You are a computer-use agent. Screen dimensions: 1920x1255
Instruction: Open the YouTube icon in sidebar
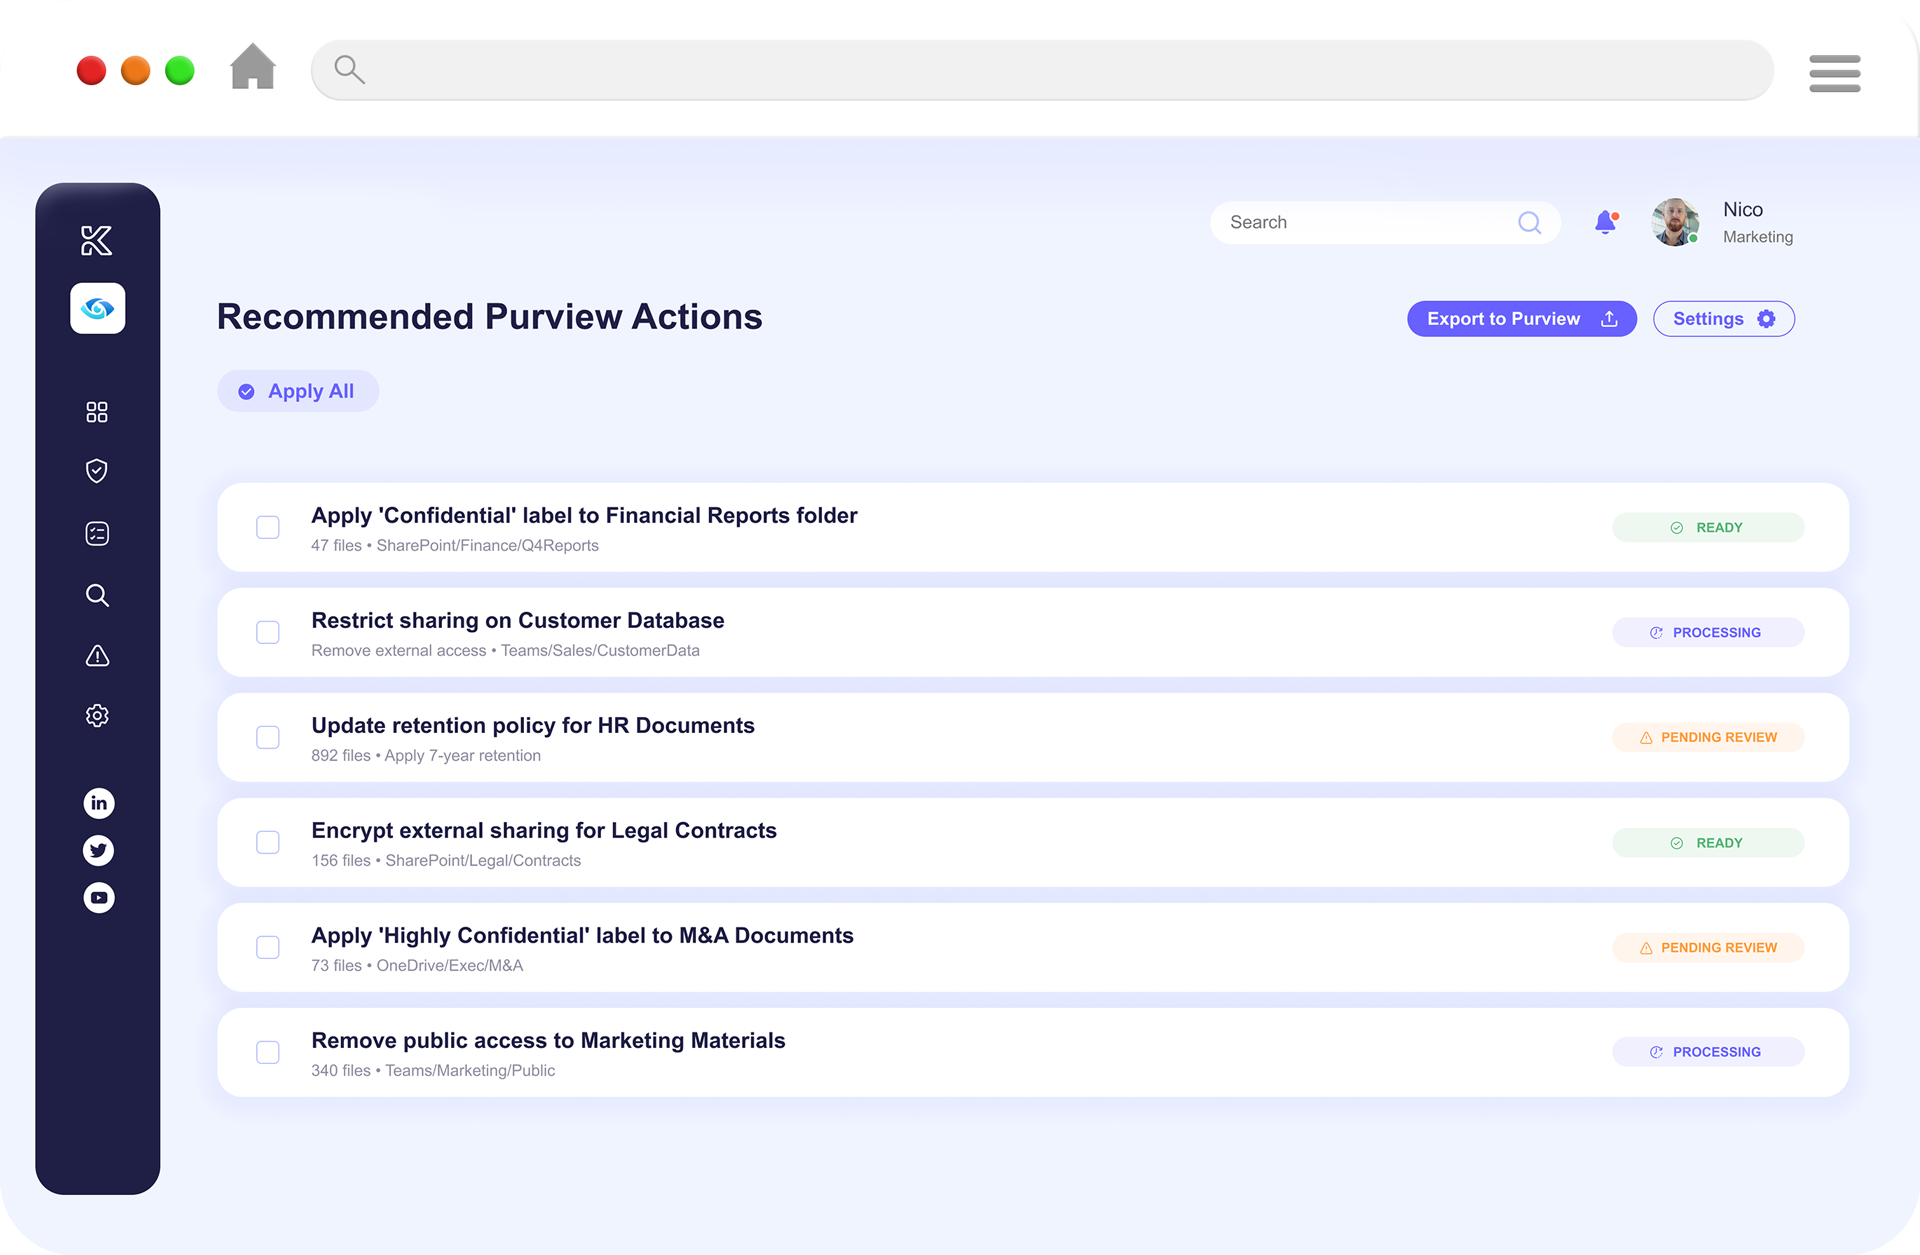coord(98,897)
